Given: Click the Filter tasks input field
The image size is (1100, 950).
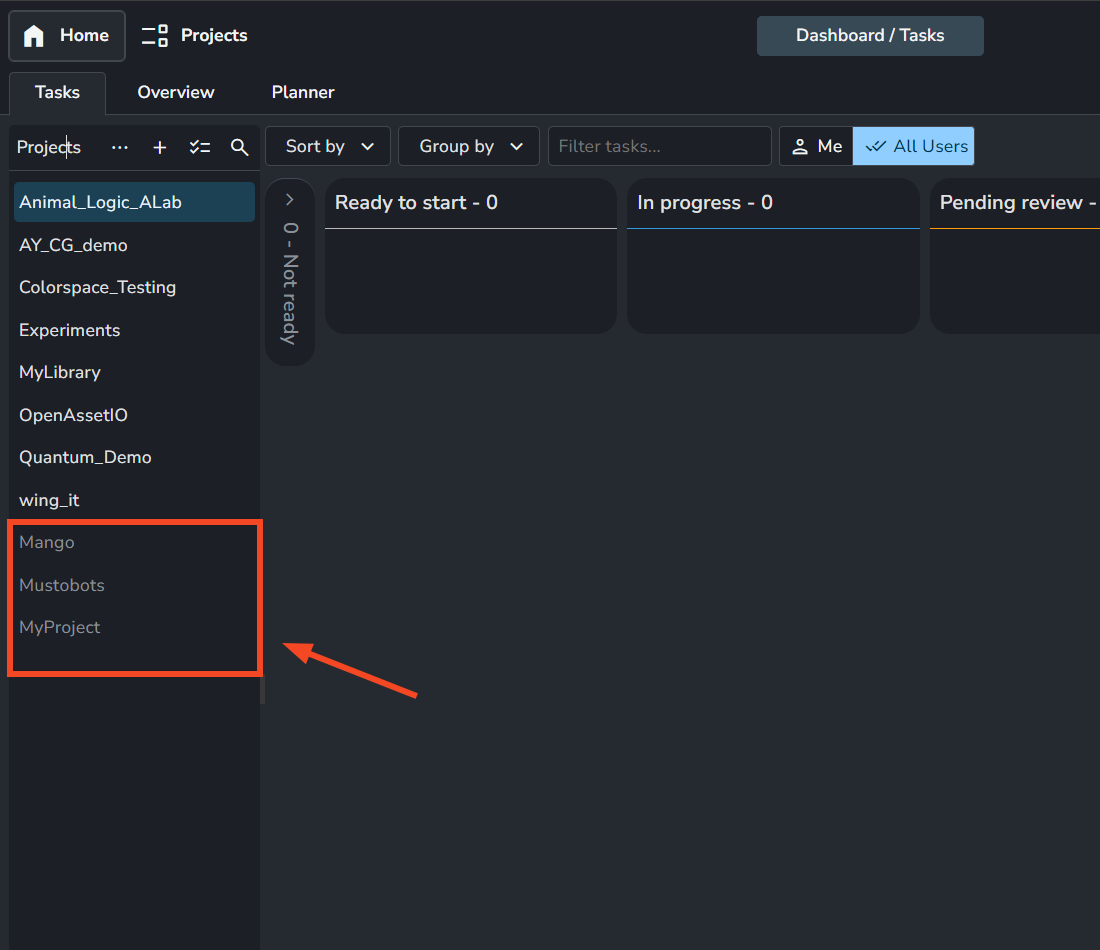Looking at the screenshot, I should coord(659,146).
